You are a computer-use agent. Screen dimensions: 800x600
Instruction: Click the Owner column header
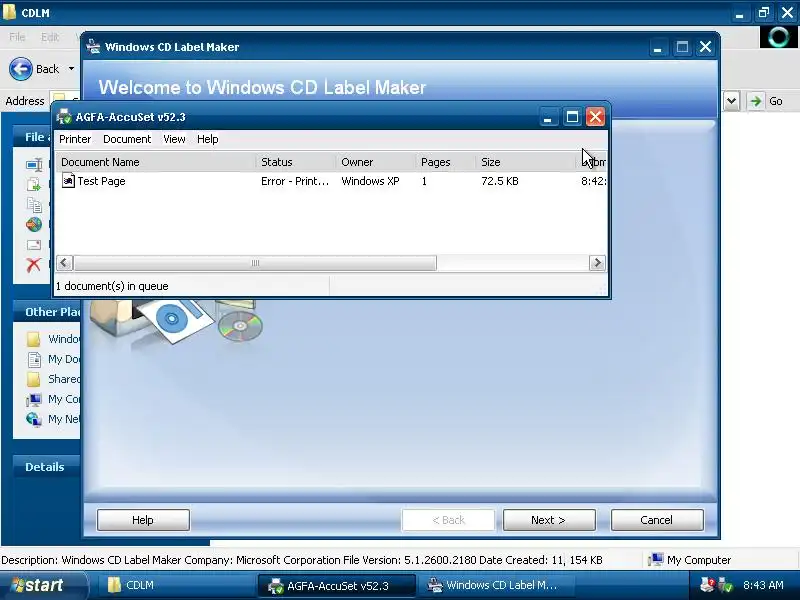375,162
